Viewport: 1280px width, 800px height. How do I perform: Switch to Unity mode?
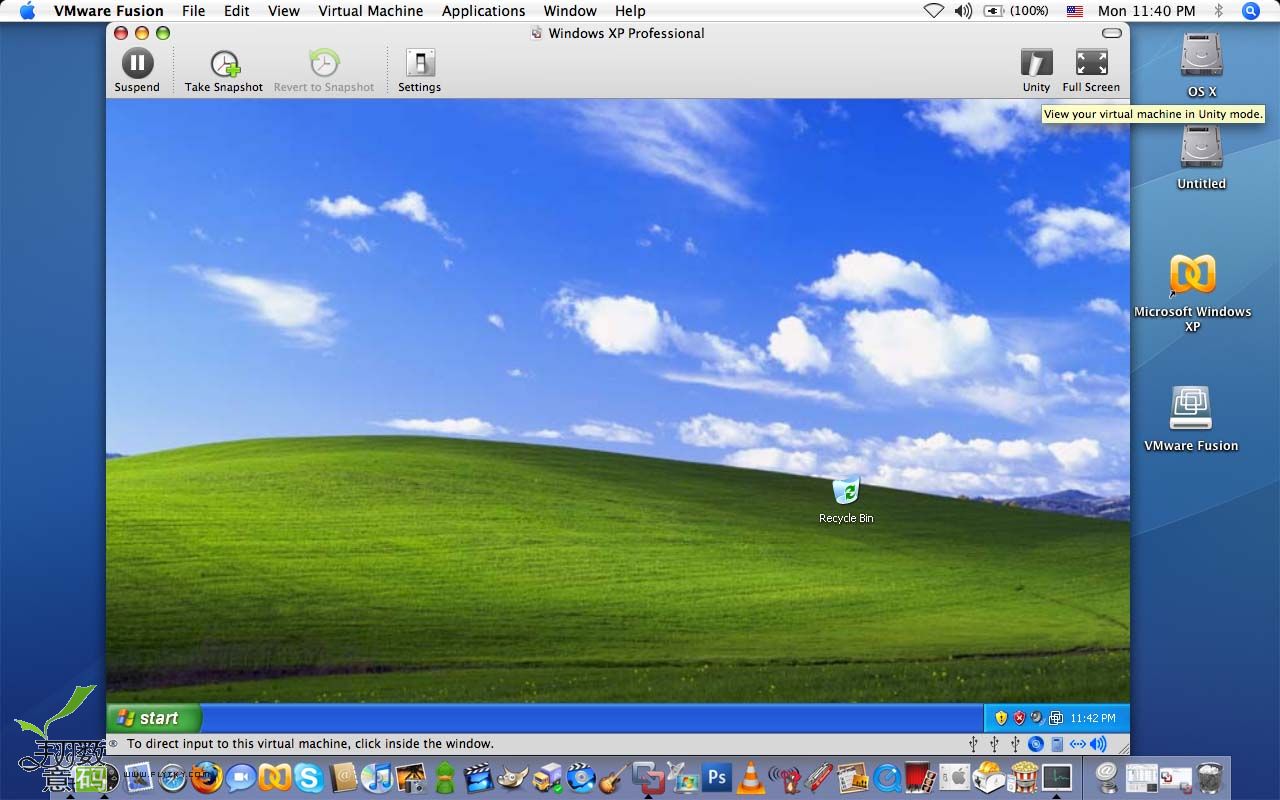(1036, 70)
